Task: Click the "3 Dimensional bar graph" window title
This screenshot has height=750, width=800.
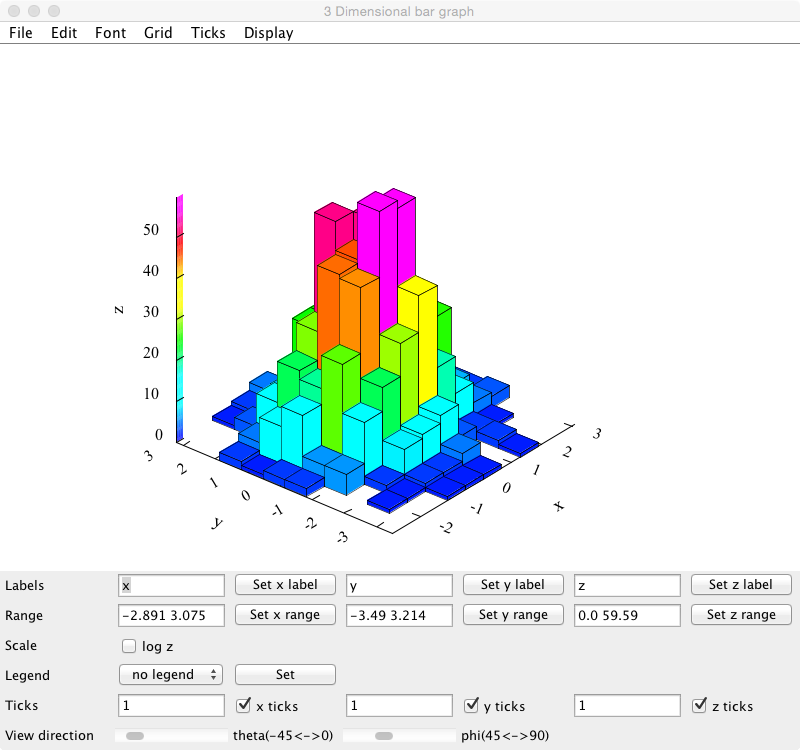Action: click(399, 11)
